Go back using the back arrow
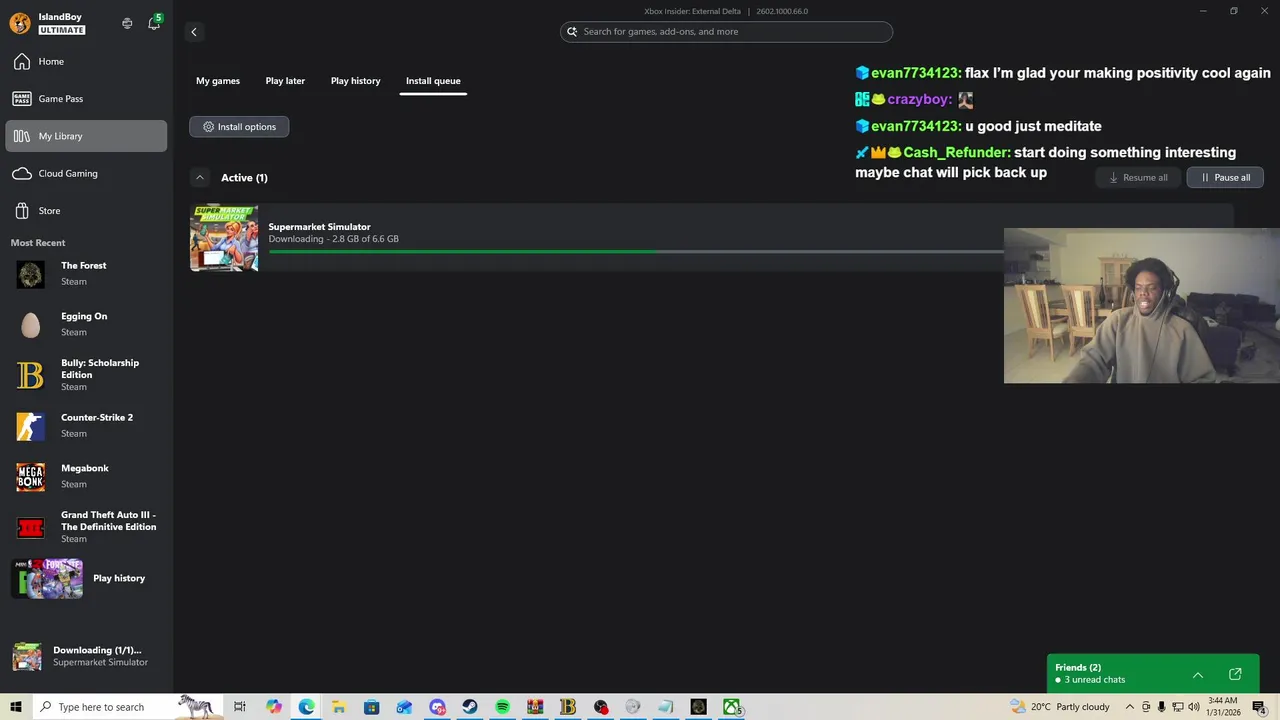Viewport: 1280px width, 720px height. (194, 32)
